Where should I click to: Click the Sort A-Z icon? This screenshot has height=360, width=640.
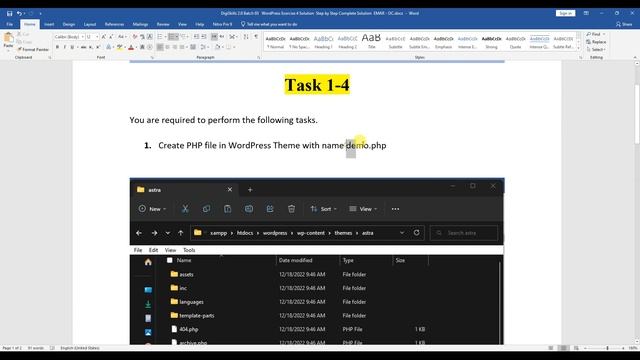pos(246,37)
